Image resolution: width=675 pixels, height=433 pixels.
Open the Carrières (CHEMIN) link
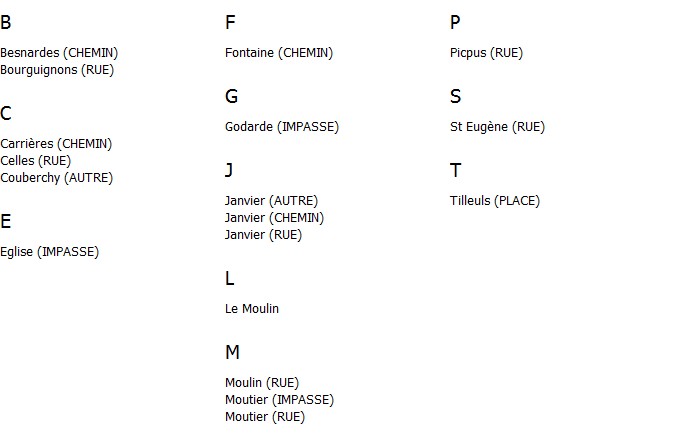(x=56, y=144)
